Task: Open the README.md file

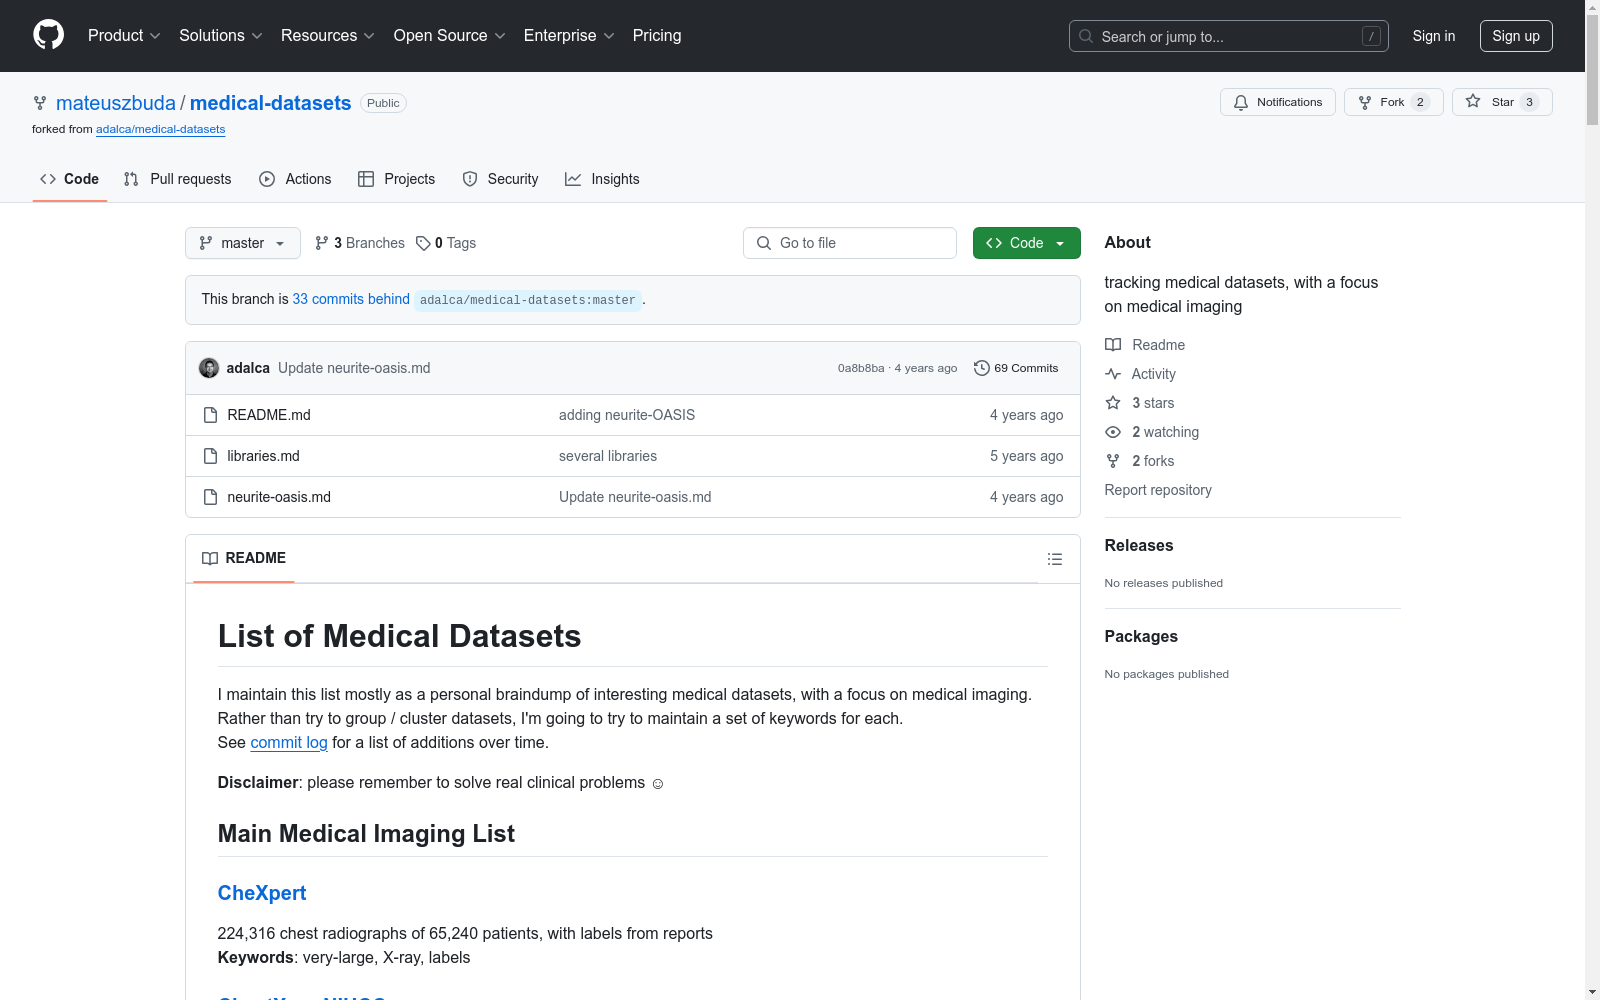Action: (269, 415)
